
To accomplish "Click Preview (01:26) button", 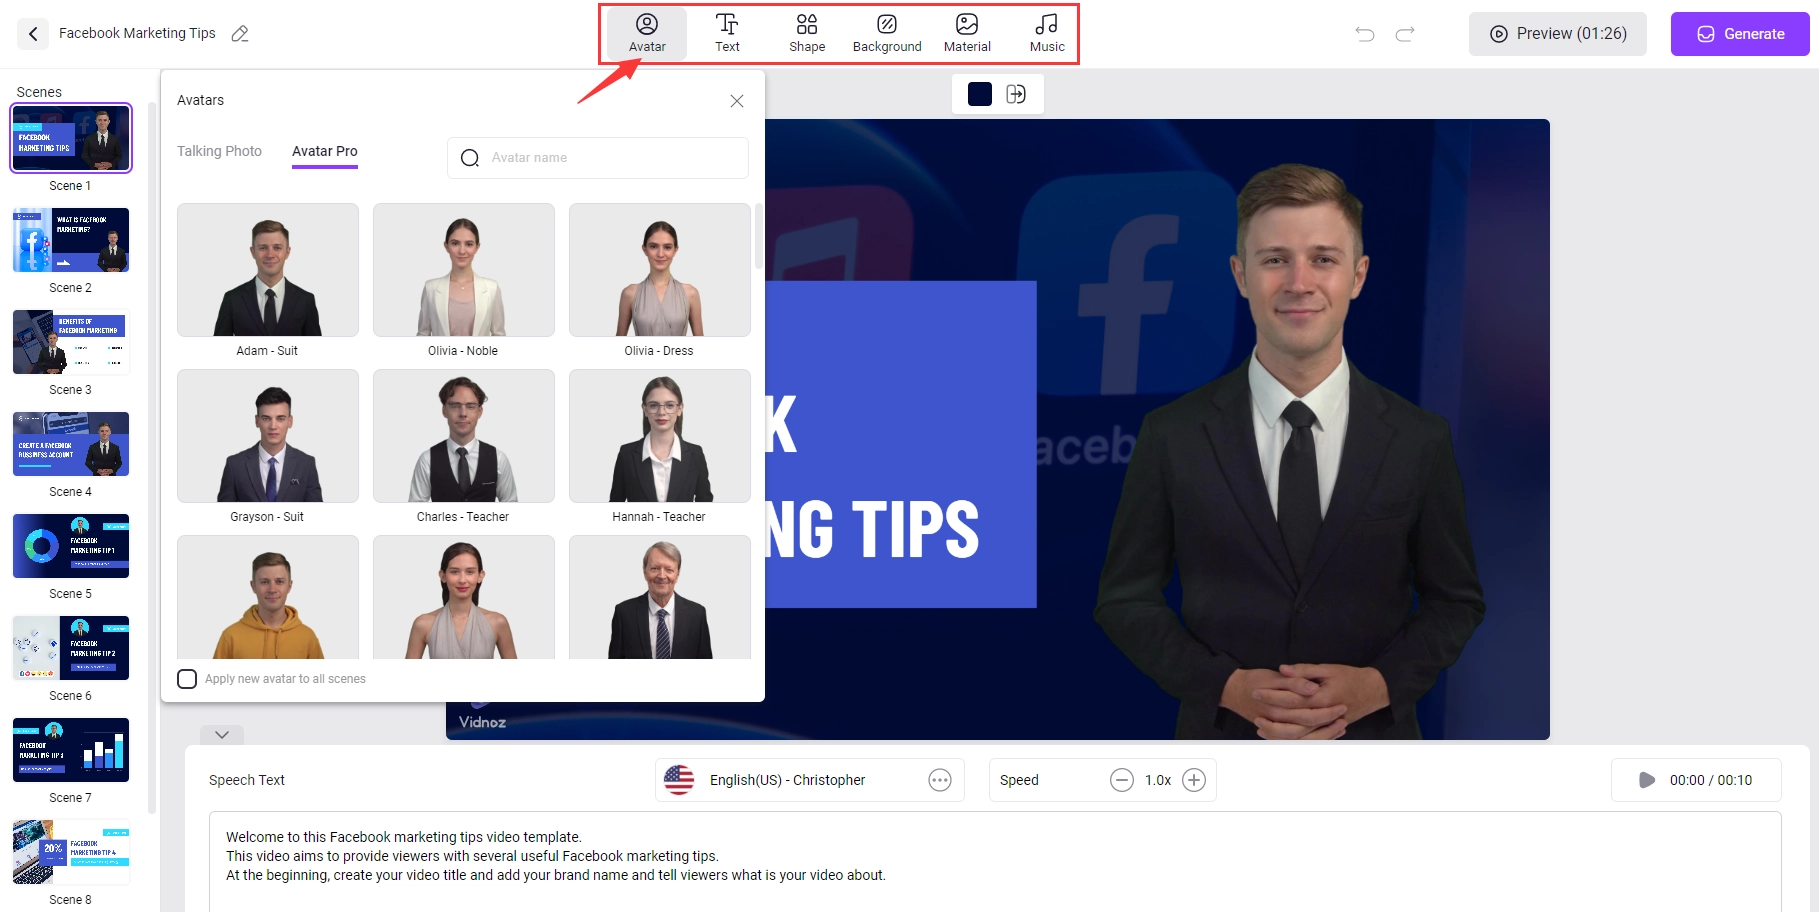I will click(1557, 34).
